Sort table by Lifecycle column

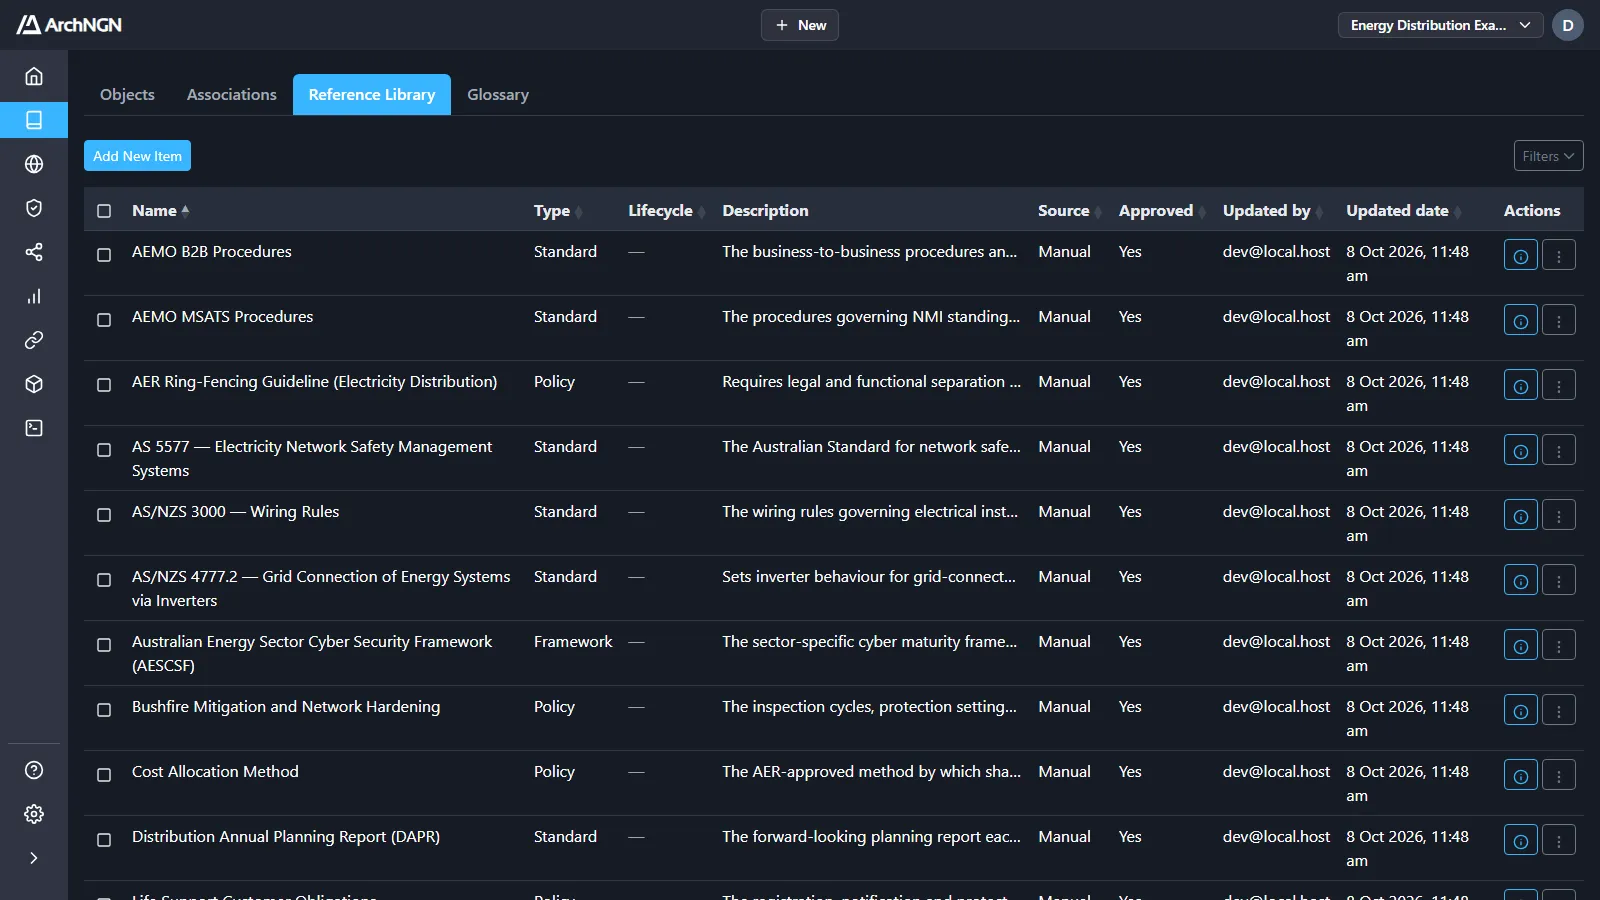(x=666, y=211)
